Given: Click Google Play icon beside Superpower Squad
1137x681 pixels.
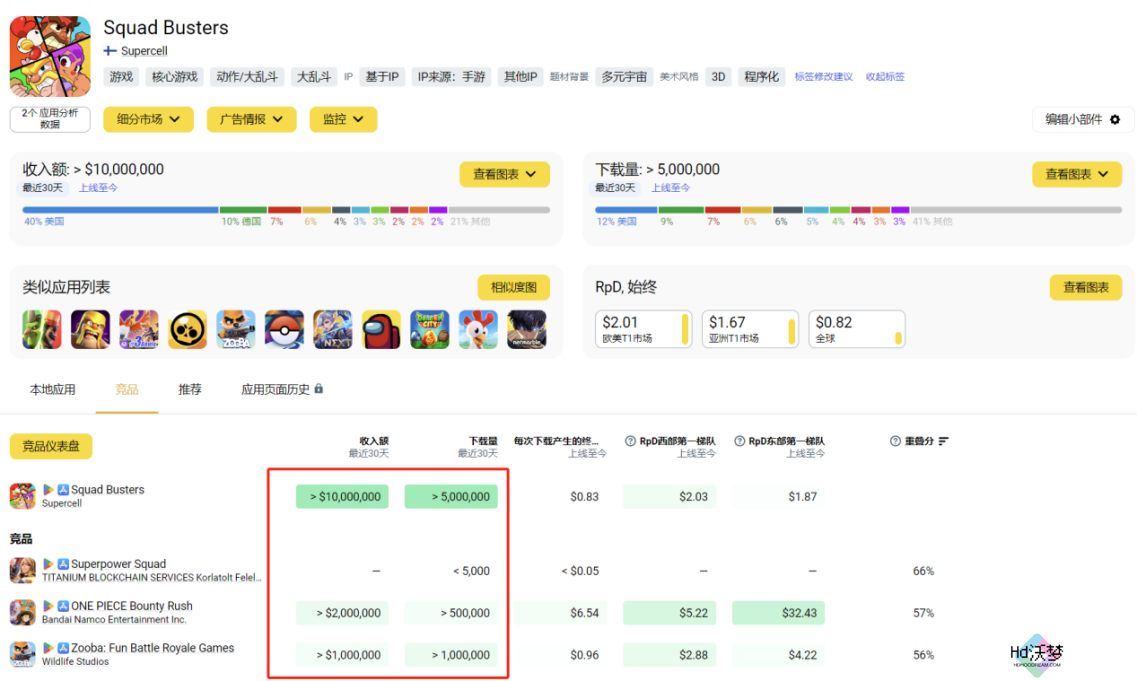Looking at the screenshot, I should (49, 564).
